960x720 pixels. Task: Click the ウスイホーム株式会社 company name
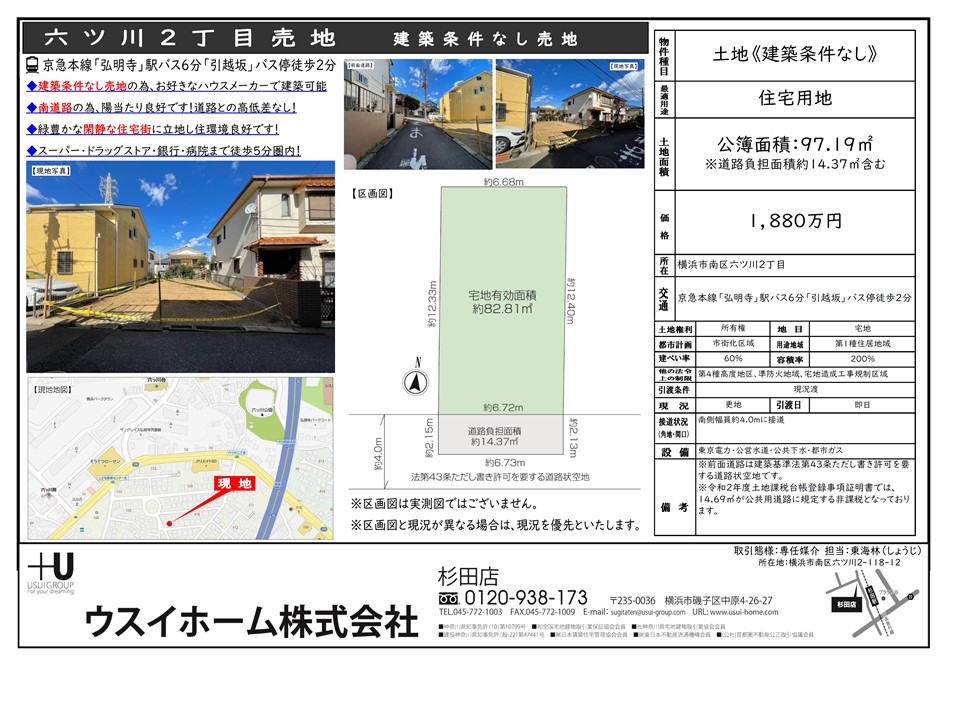[250, 622]
